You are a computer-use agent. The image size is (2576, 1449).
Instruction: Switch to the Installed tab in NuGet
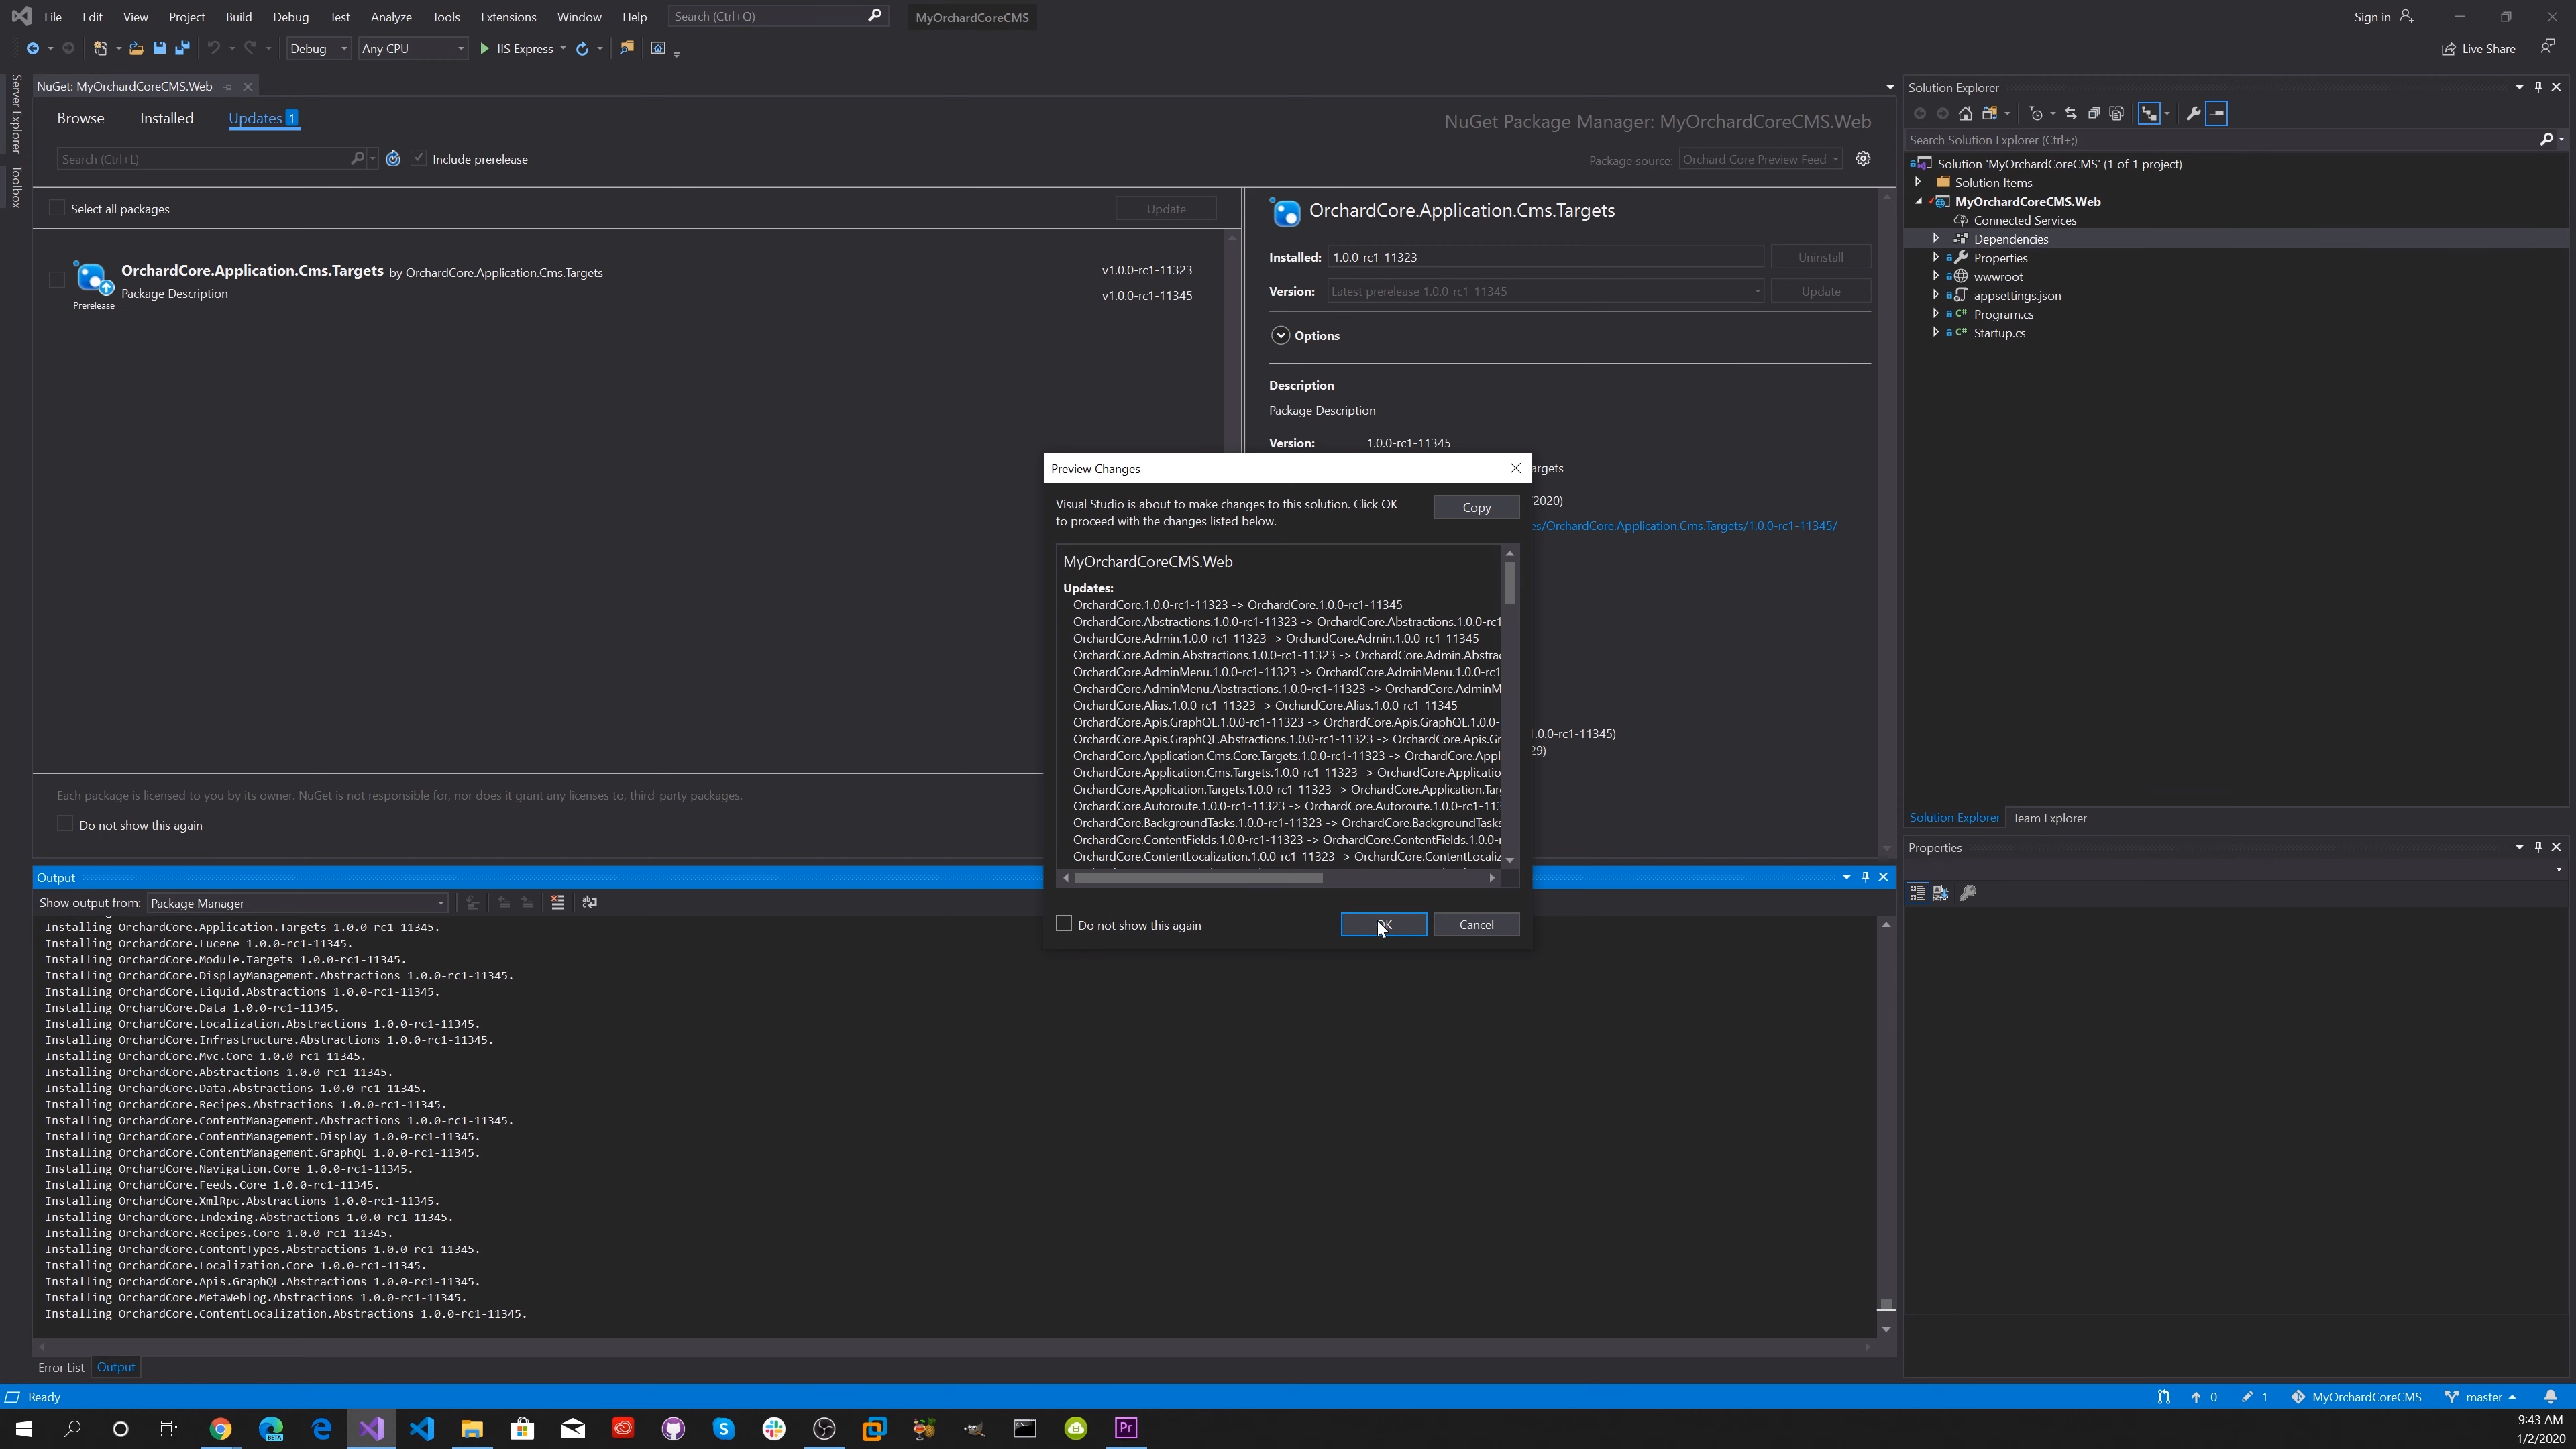[x=167, y=118]
